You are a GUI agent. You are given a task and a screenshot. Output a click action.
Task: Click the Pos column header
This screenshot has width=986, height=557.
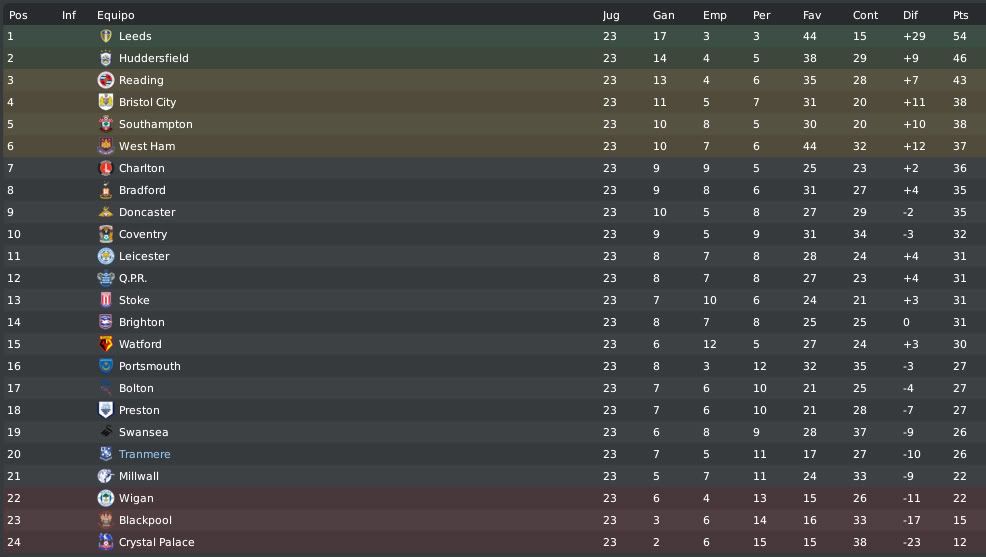[x=18, y=15]
